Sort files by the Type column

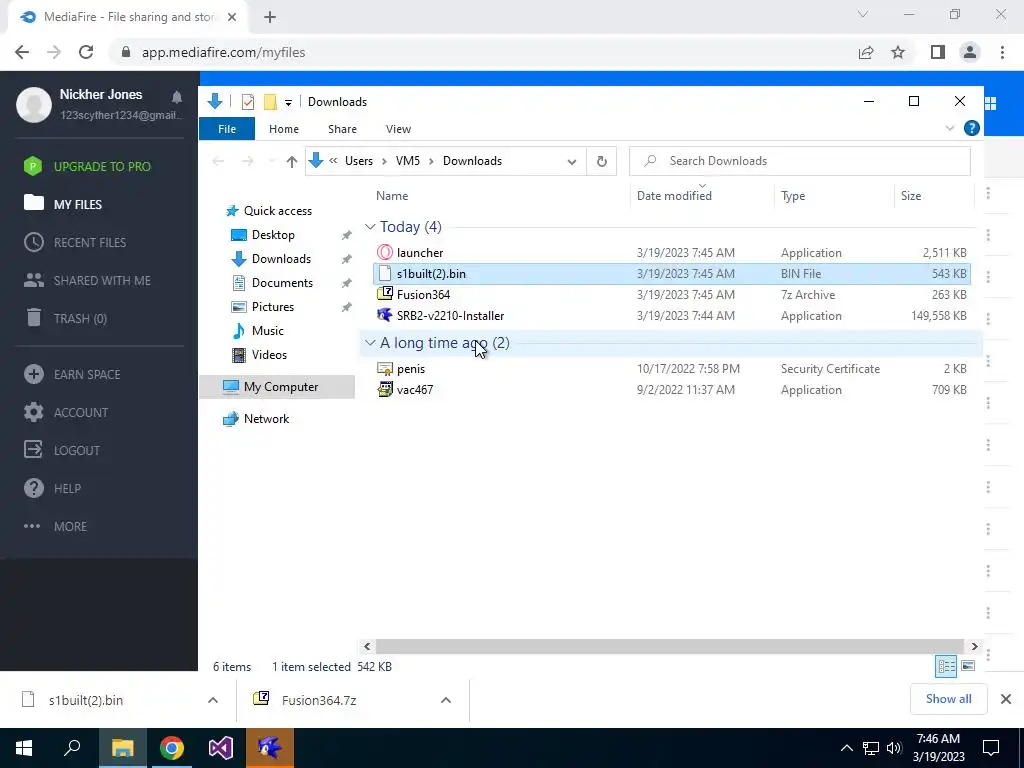(x=793, y=196)
